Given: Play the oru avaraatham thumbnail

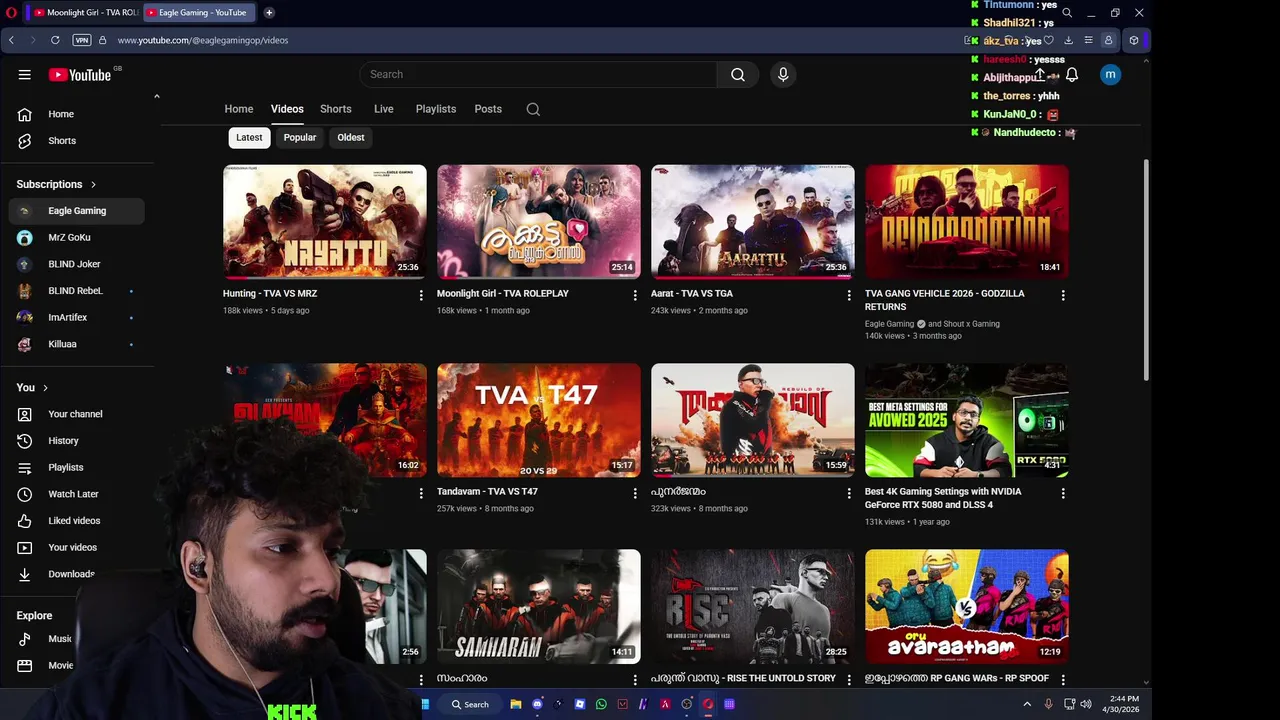Looking at the screenshot, I should pos(967,606).
